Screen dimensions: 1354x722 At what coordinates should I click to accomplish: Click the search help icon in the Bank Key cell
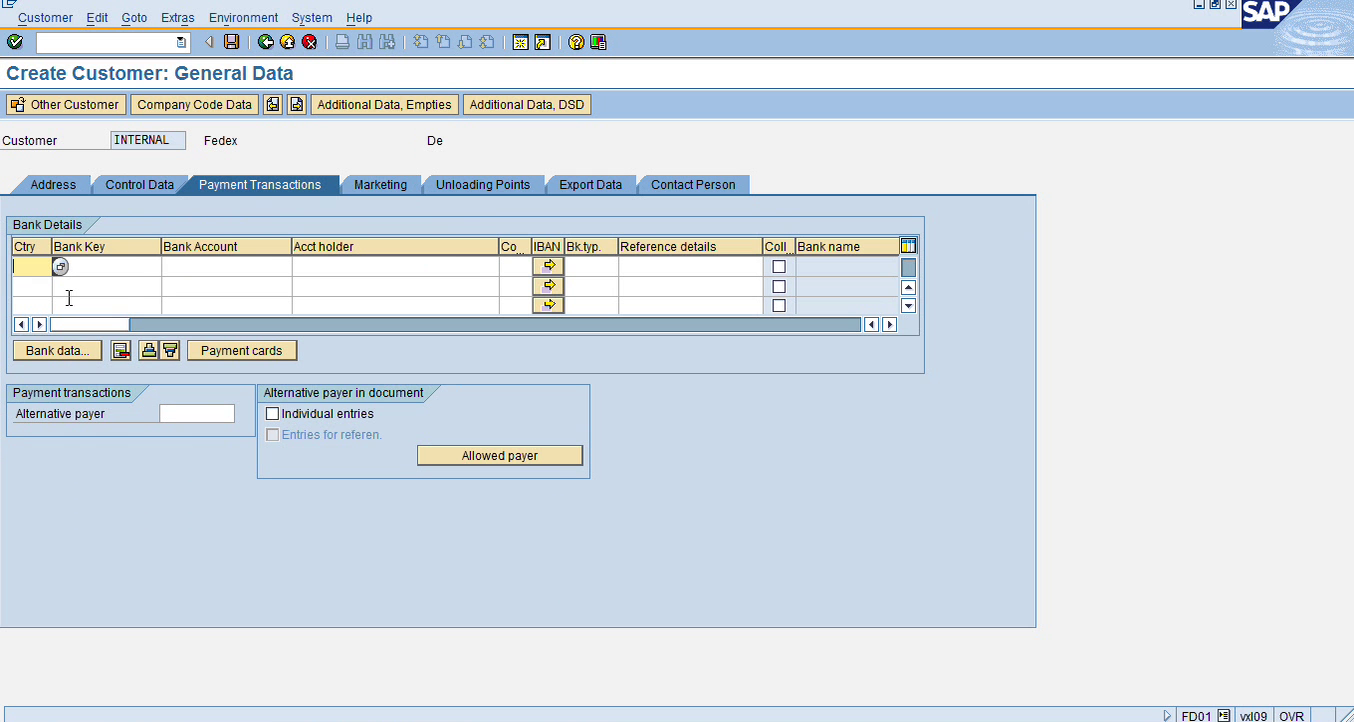click(60, 267)
